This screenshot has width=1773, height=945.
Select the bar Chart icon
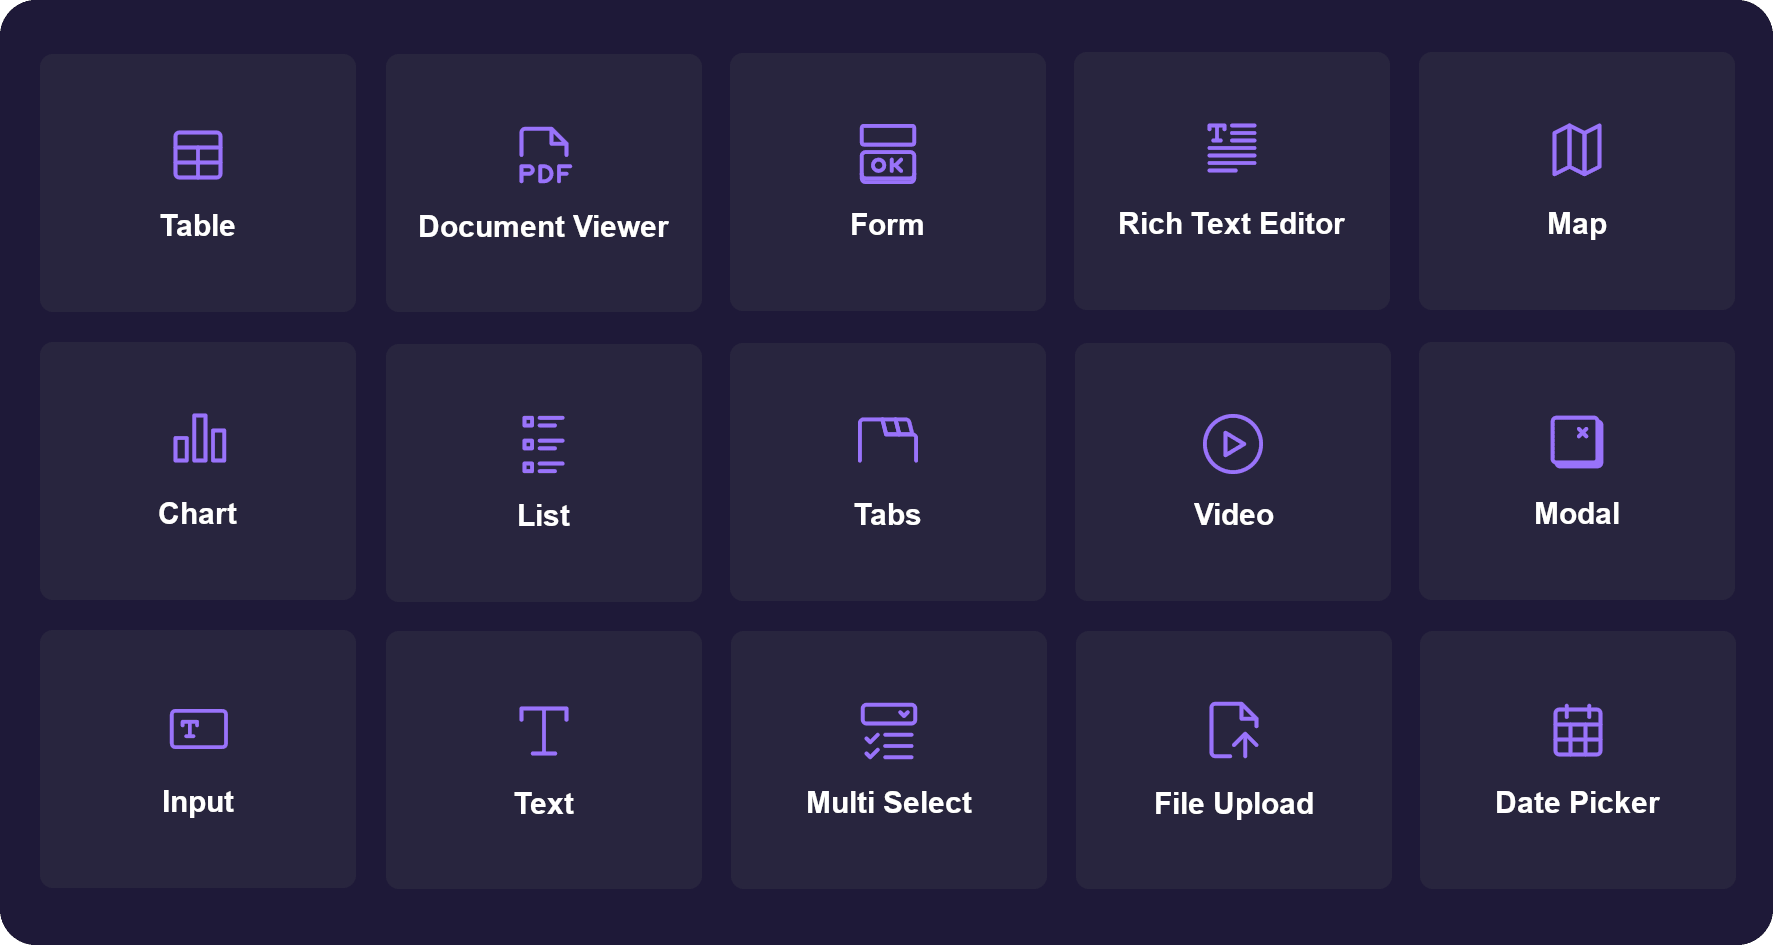coord(199,439)
